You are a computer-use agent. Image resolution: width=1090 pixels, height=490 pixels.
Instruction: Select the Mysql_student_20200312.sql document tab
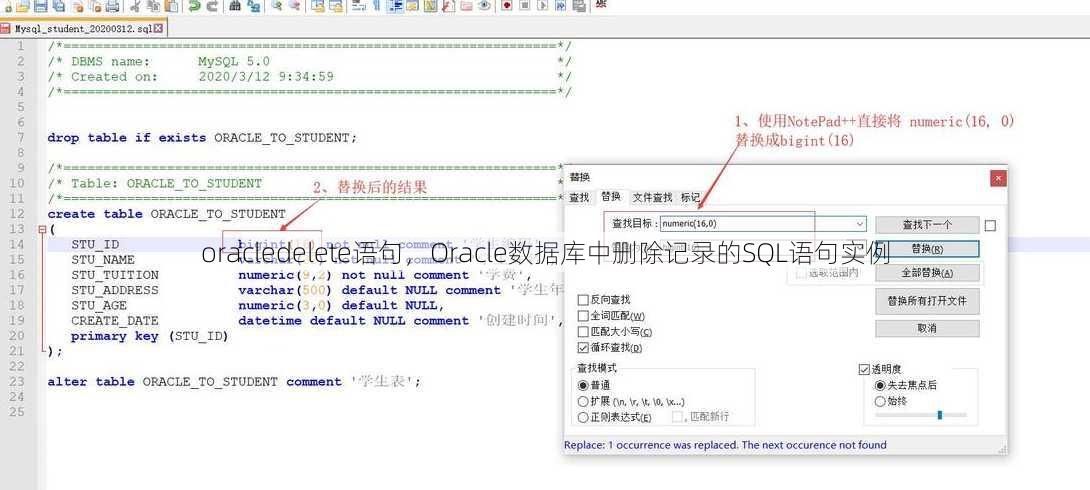tap(83, 29)
